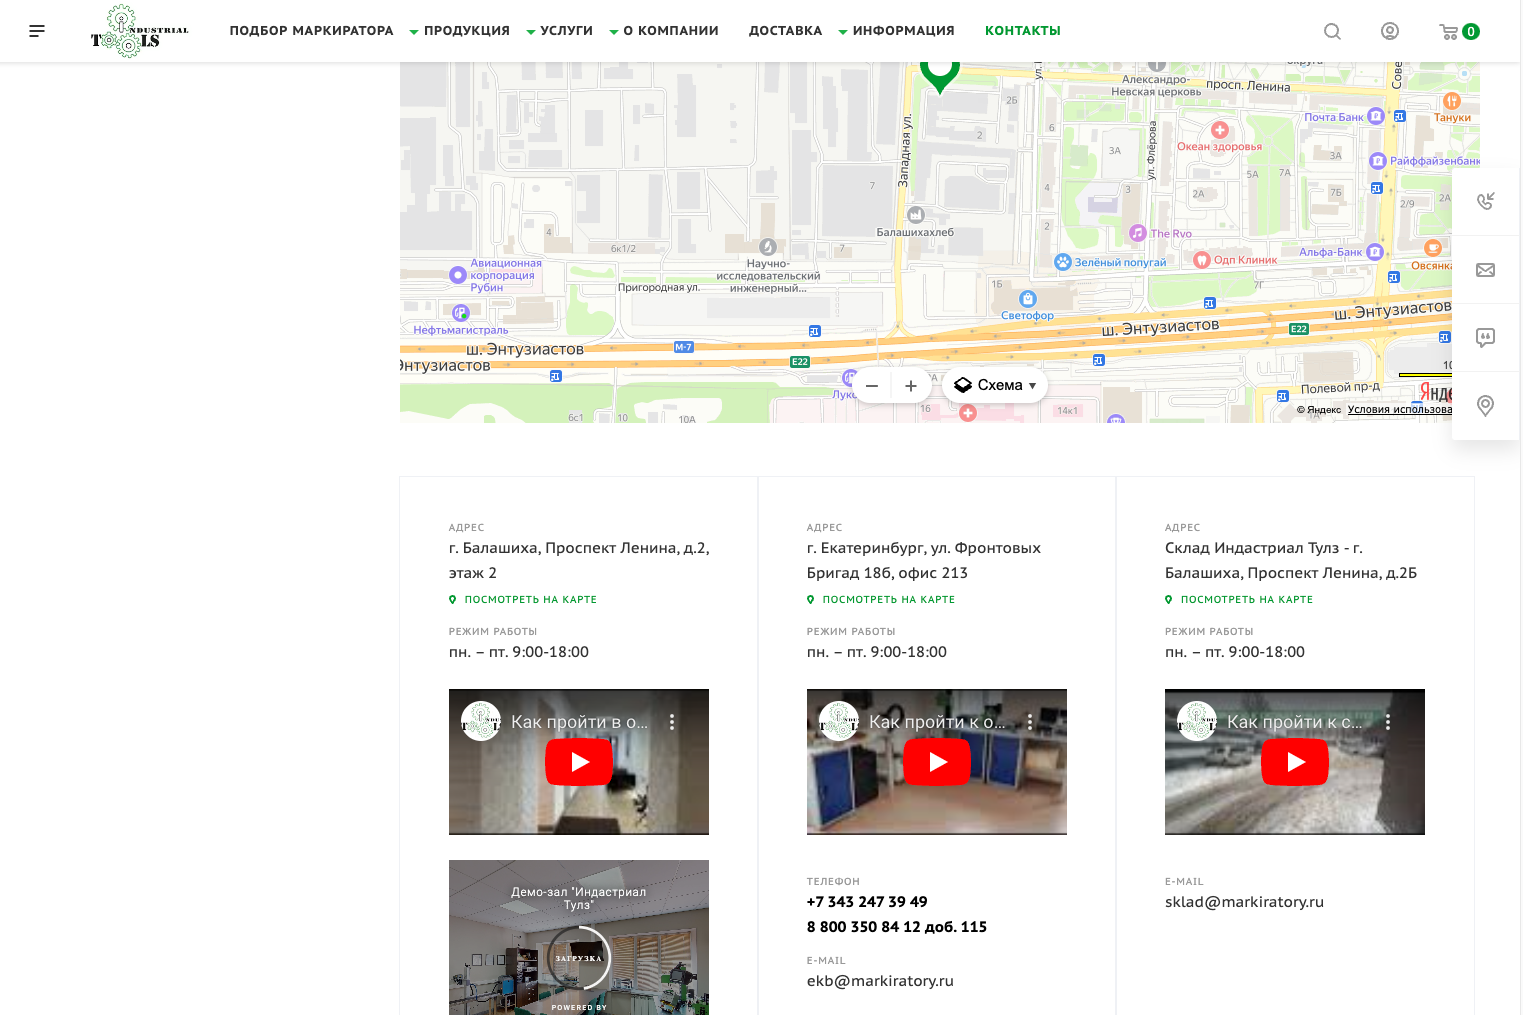Click the Industrial Tools logo

point(139,31)
